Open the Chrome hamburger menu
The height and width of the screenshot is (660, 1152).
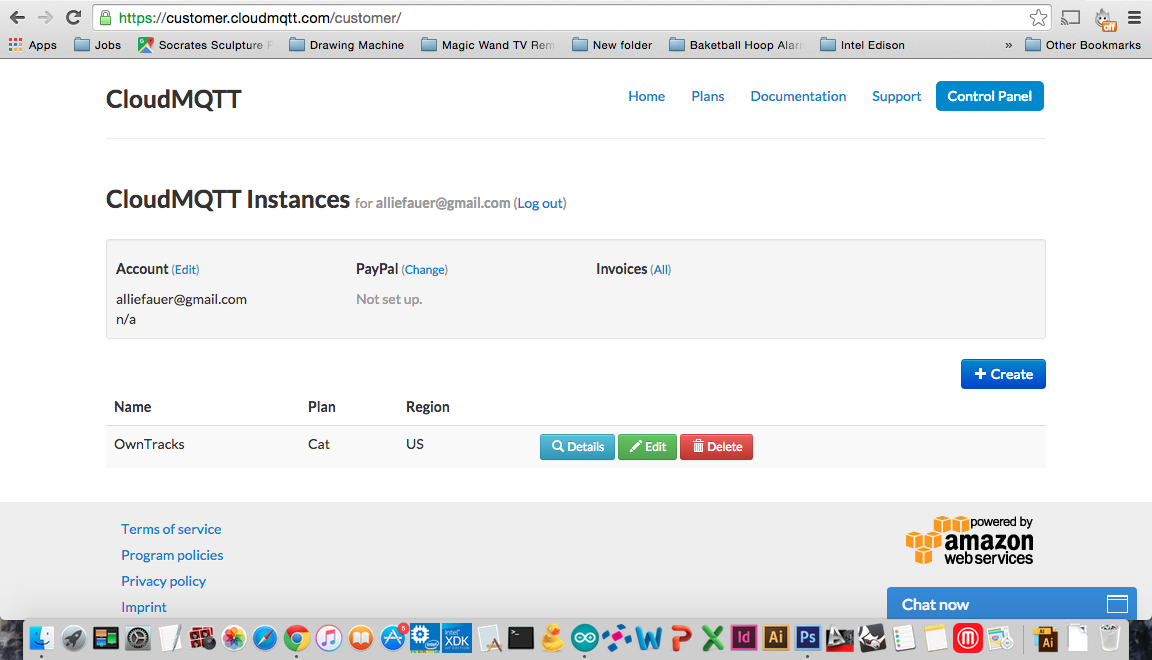pyautogui.click(x=1134, y=18)
